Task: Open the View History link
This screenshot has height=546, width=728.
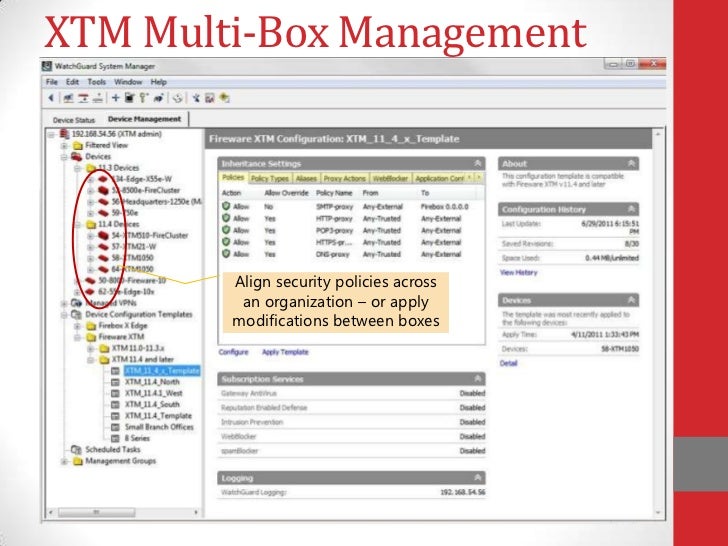Action: point(519,273)
